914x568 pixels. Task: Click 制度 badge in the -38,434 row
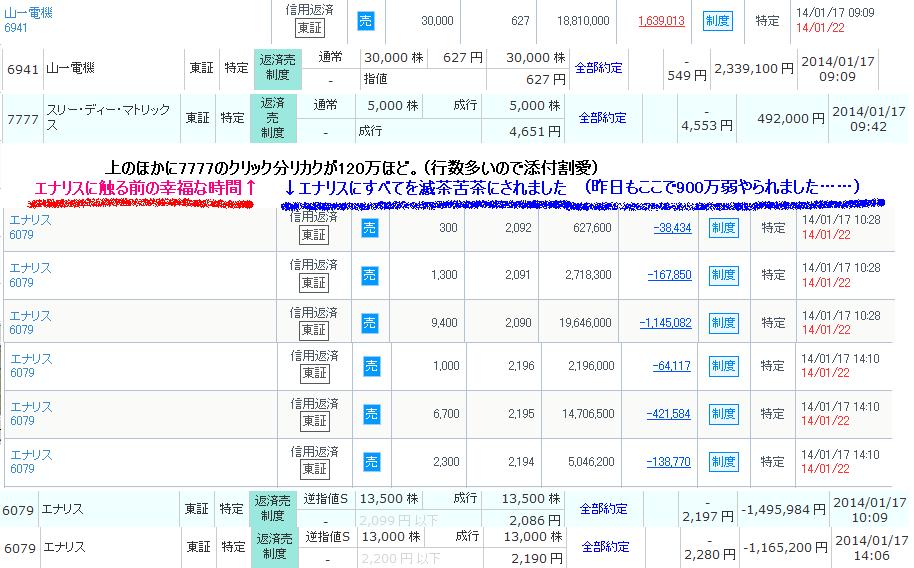[723, 228]
